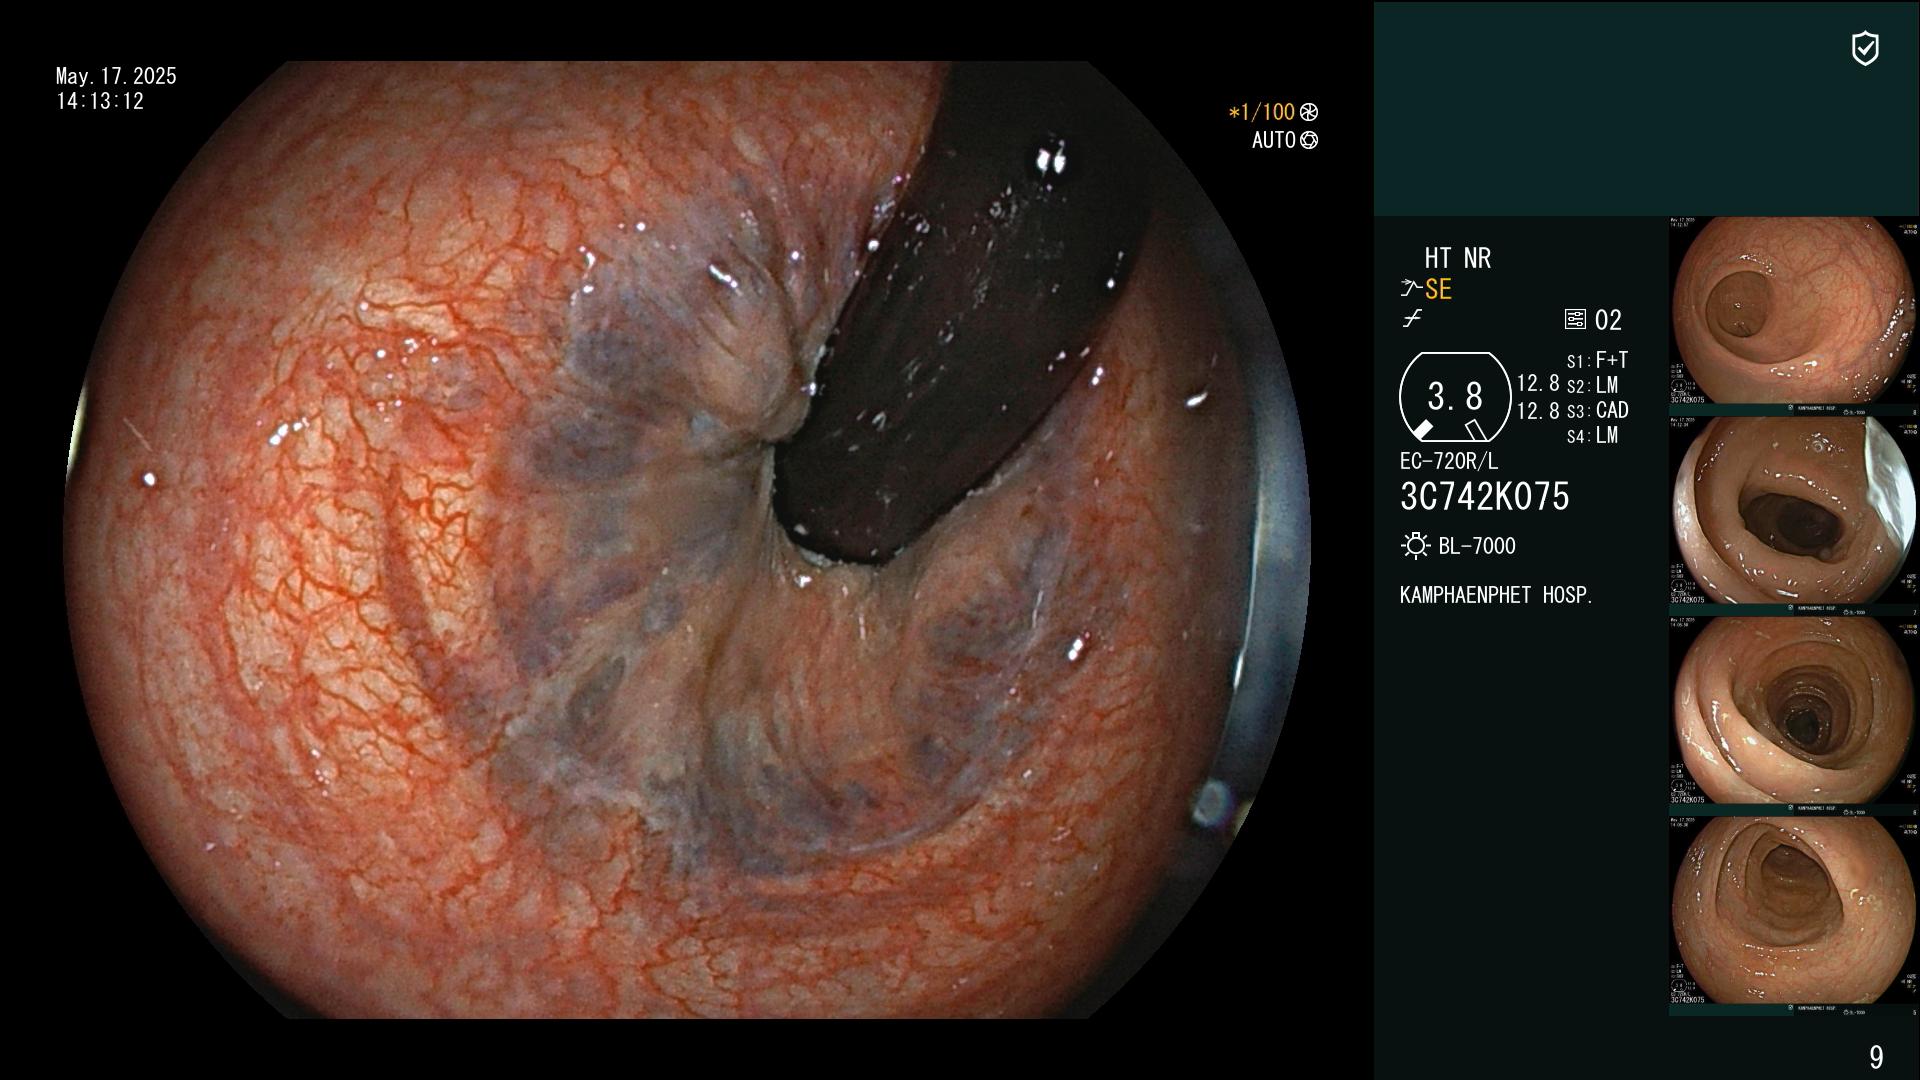Click the hollow channel marker in scope diagram
Viewport: 1920px width, 1080px height.
(x=1475, y=430)
